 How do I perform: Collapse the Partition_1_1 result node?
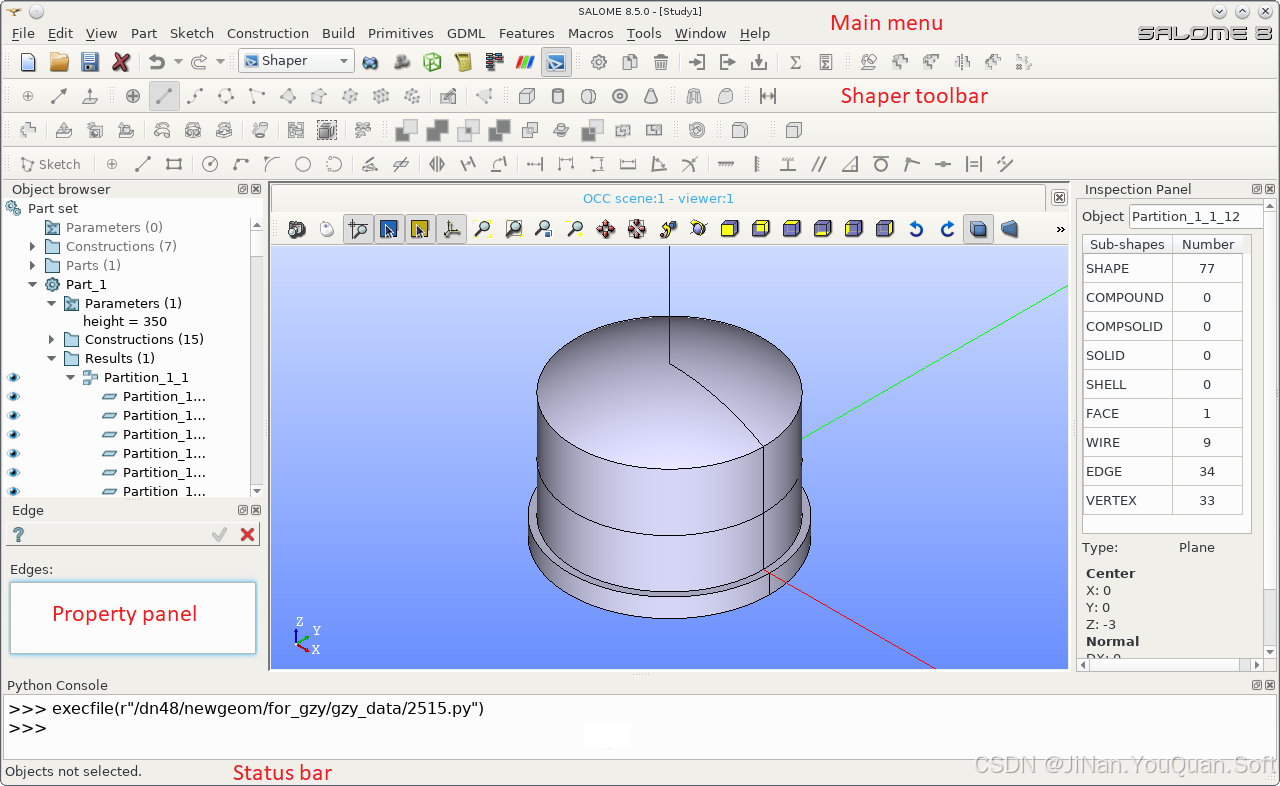pyautogui.click(x=70, y=377)
